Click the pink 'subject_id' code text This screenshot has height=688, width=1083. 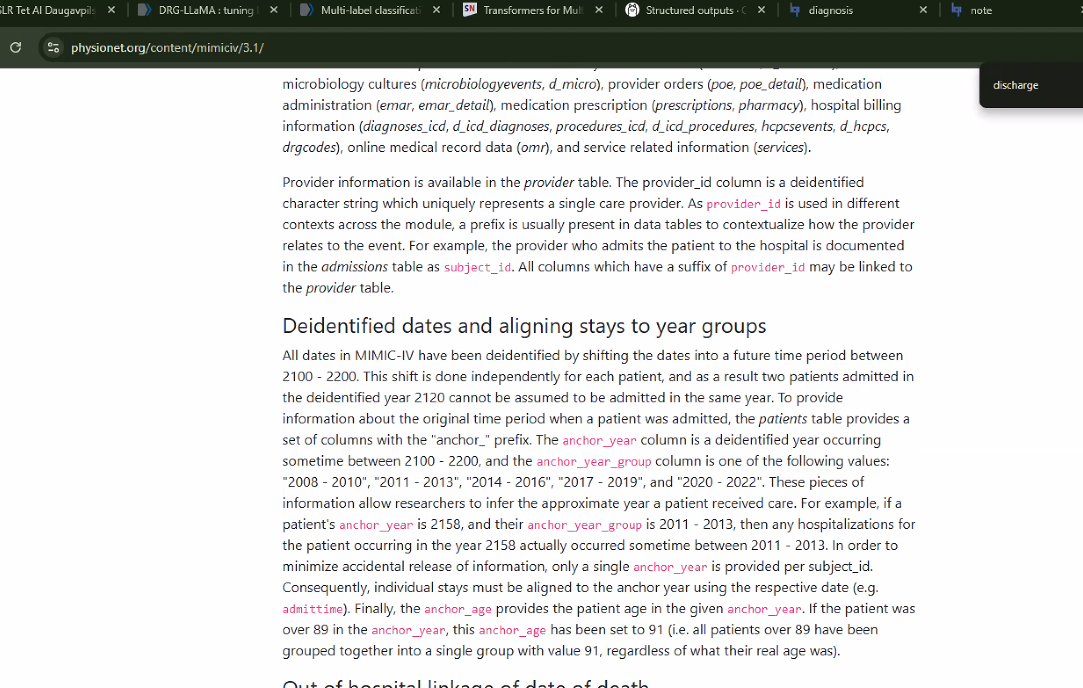pos(477,268)
